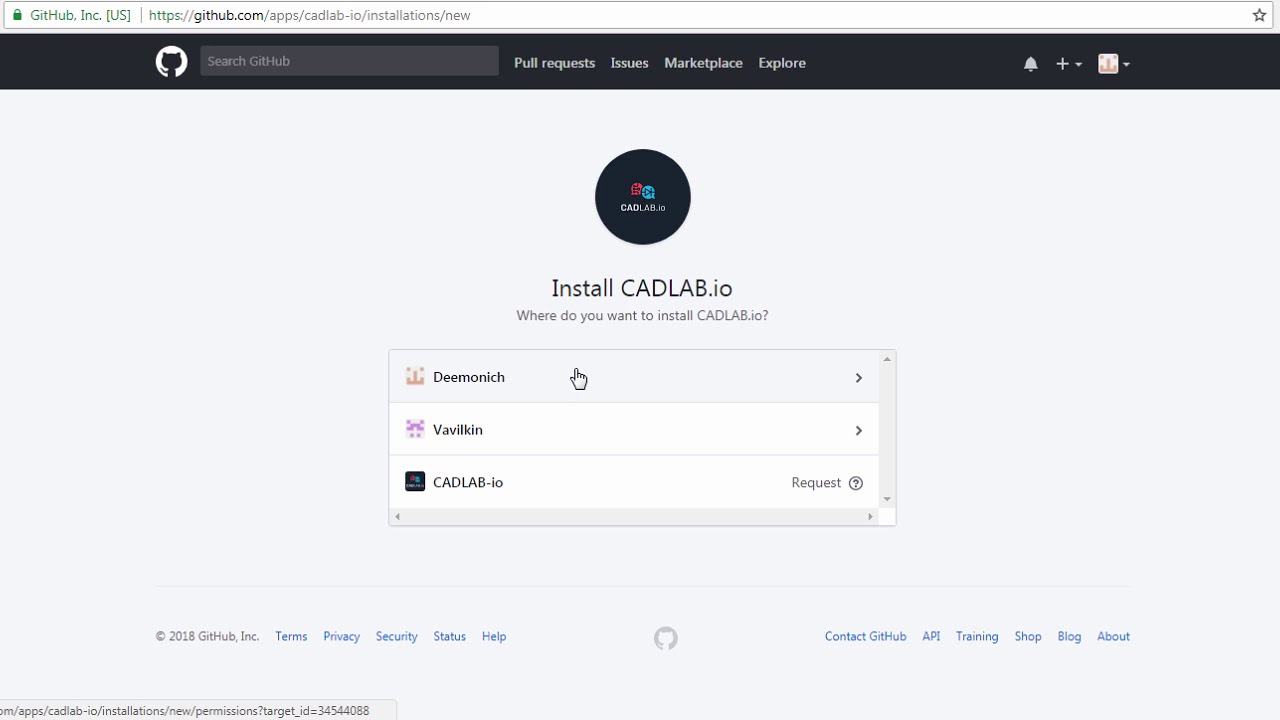Open the Status footer link

[449, 636]
